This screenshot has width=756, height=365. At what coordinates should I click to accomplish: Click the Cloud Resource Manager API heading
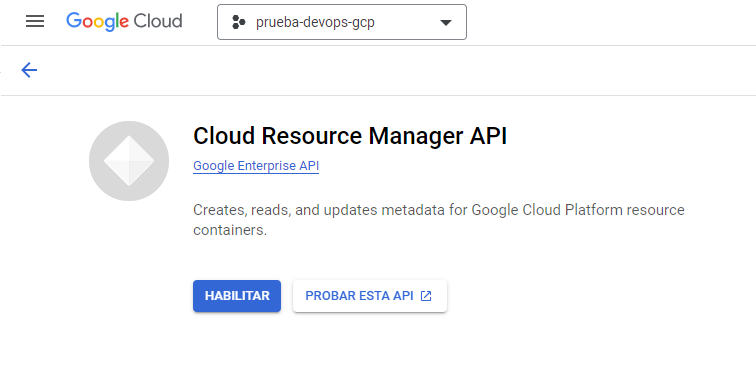pos(350,136)
